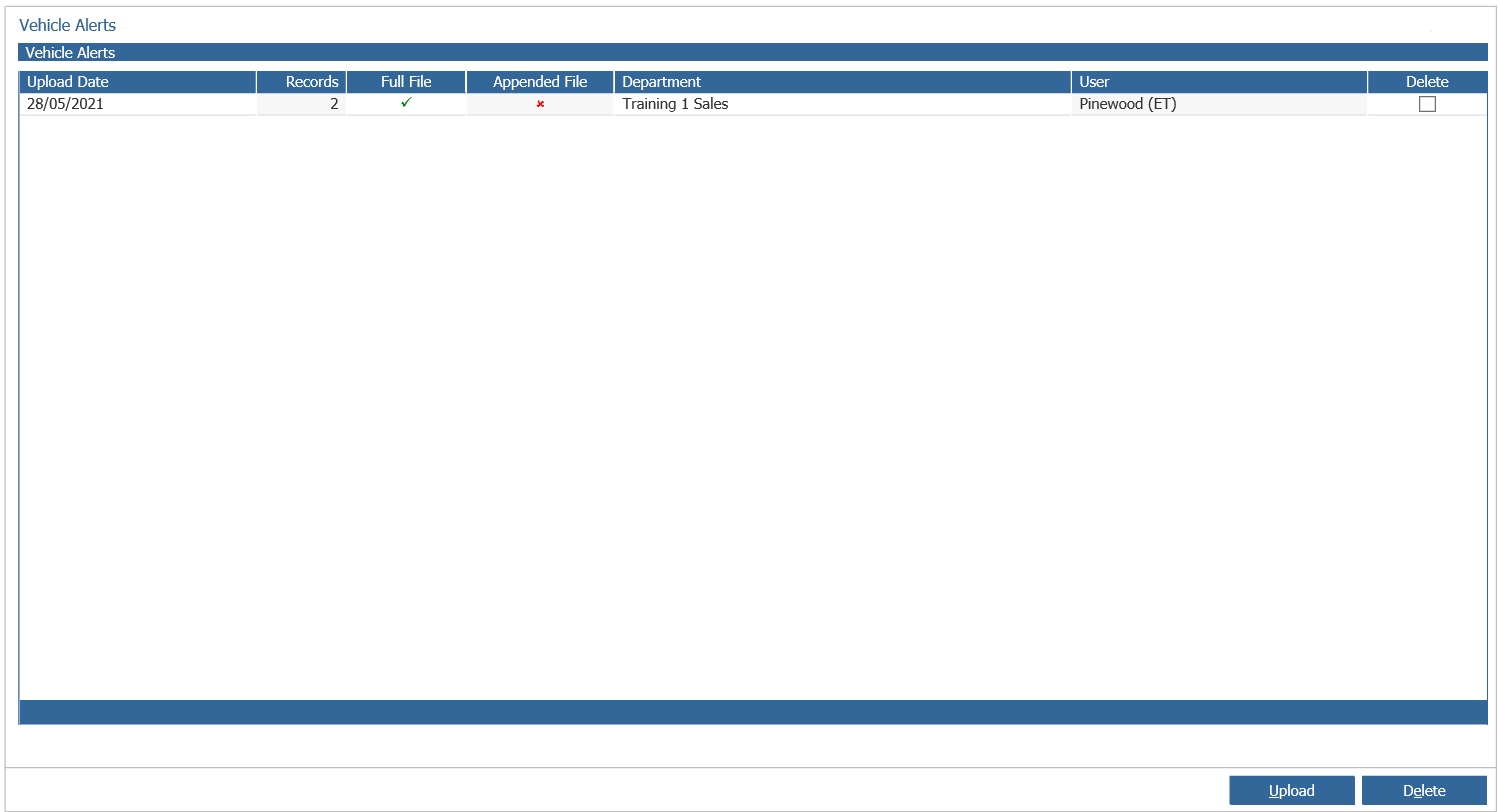Click the Training 1 Sales department cell
Screen dimensions: 1498x812
pyautogui.click(x=842, y=104)
